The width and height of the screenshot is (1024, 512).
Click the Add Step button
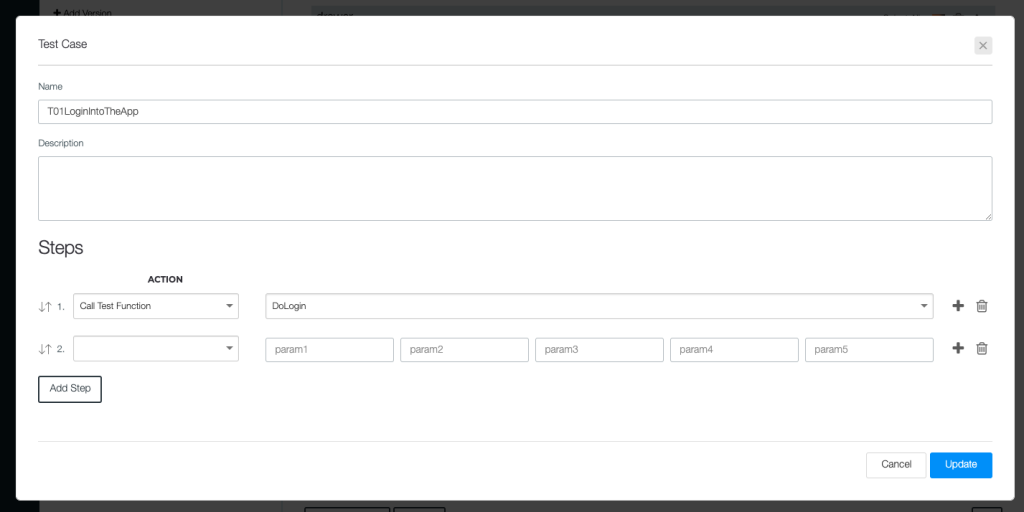(x=70, y=389)
